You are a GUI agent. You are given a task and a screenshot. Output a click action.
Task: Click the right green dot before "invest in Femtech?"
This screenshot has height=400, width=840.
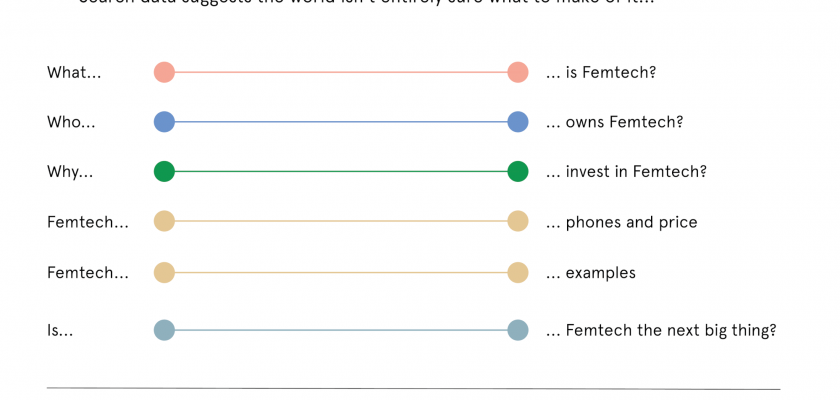tap(517, 172)
